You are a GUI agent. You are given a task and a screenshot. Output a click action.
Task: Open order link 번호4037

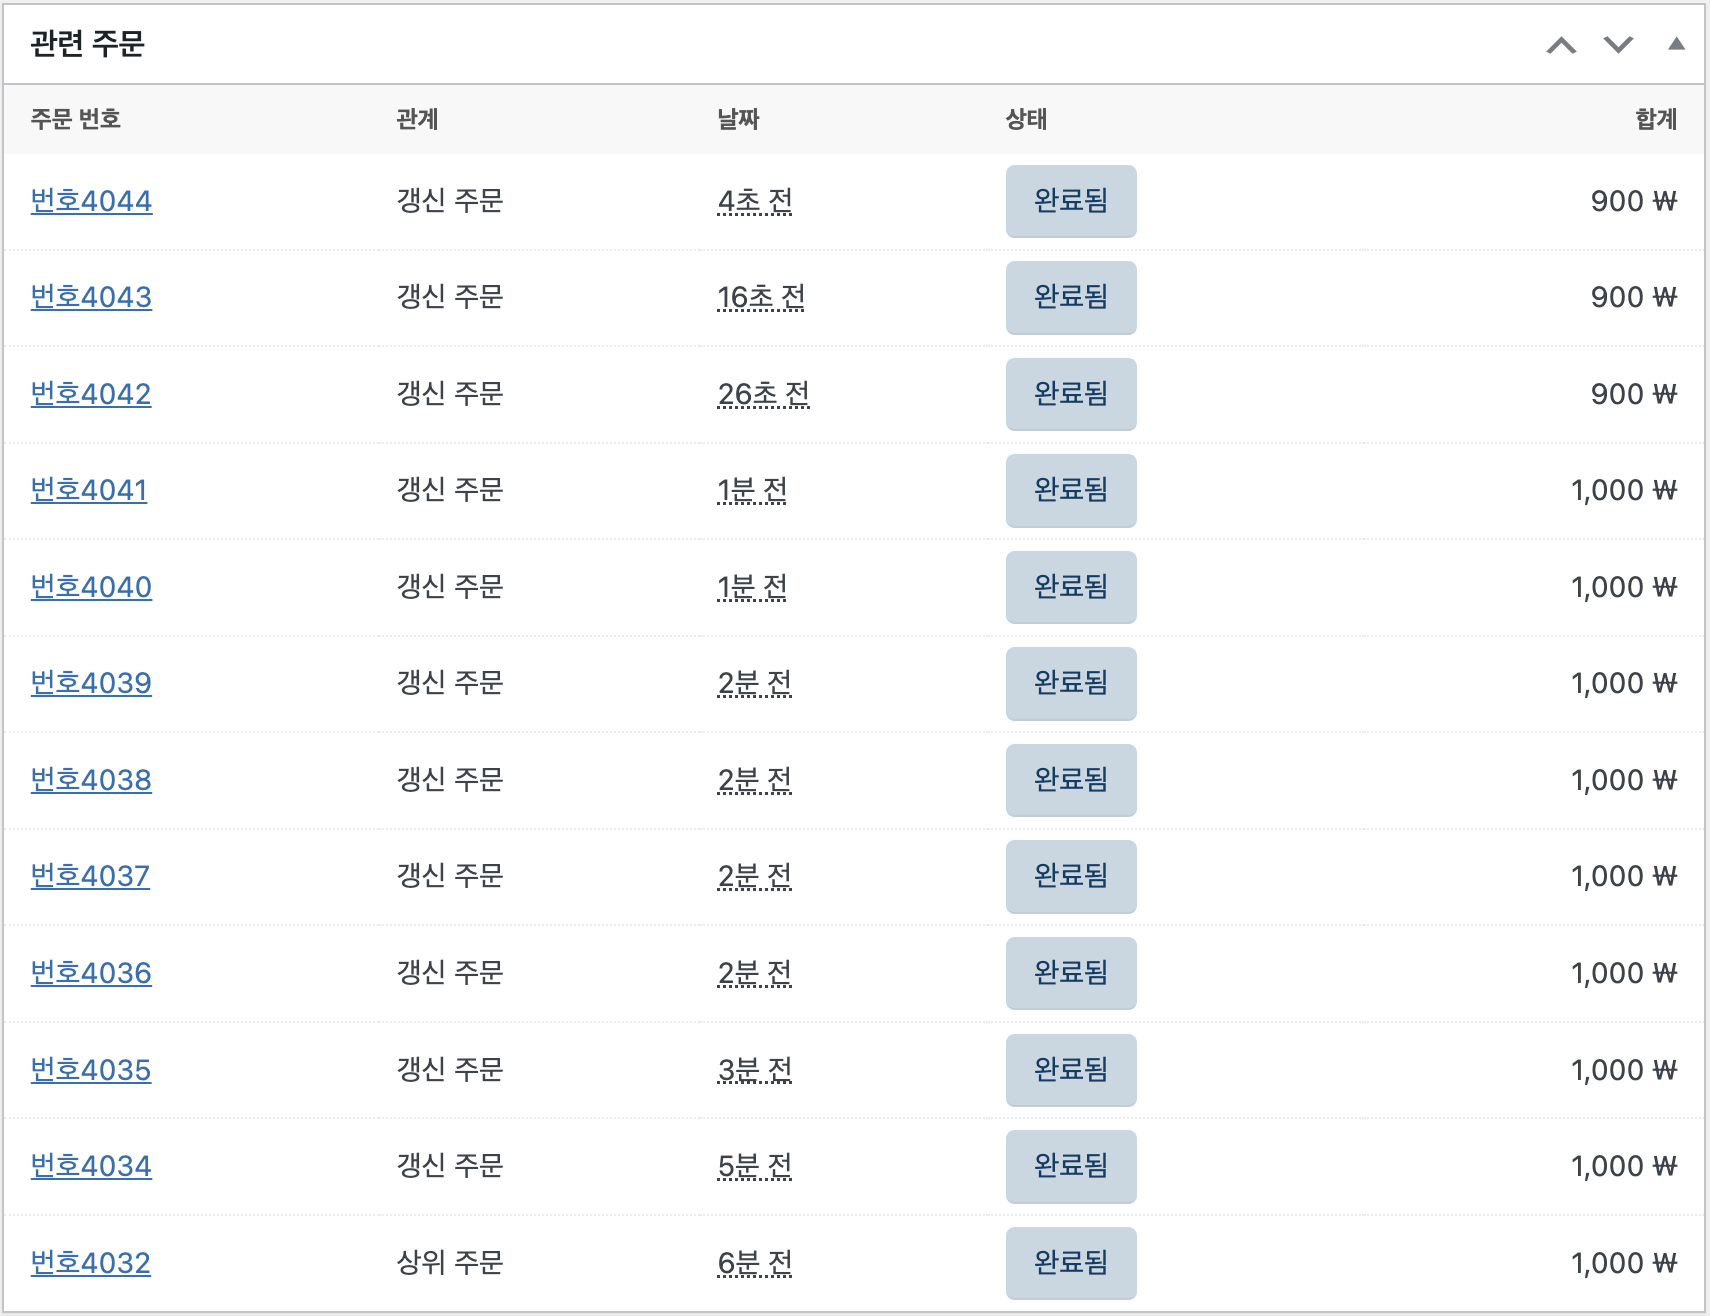(90, 876)
